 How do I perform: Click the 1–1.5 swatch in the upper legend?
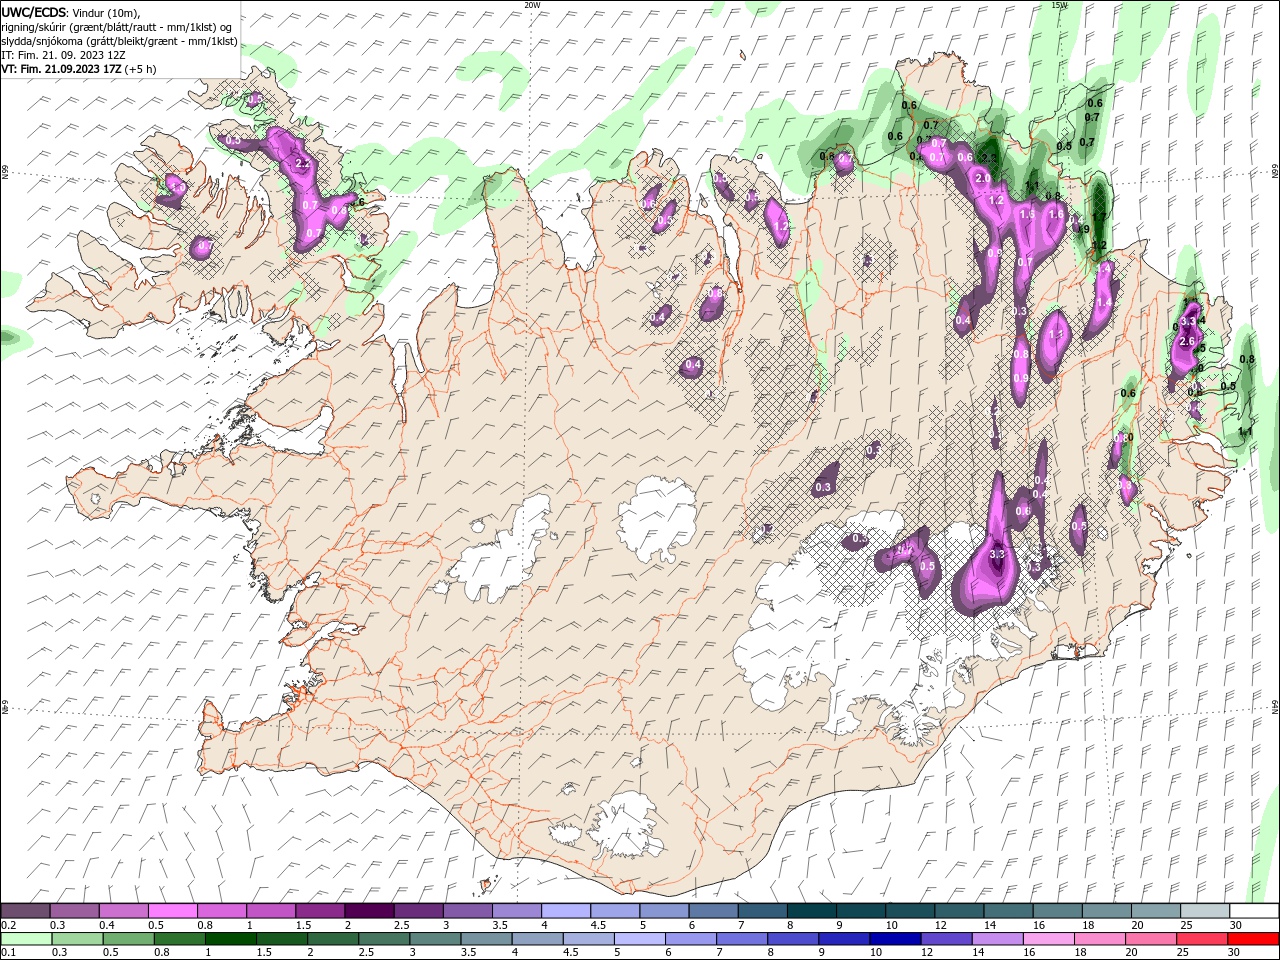point(270,911)
